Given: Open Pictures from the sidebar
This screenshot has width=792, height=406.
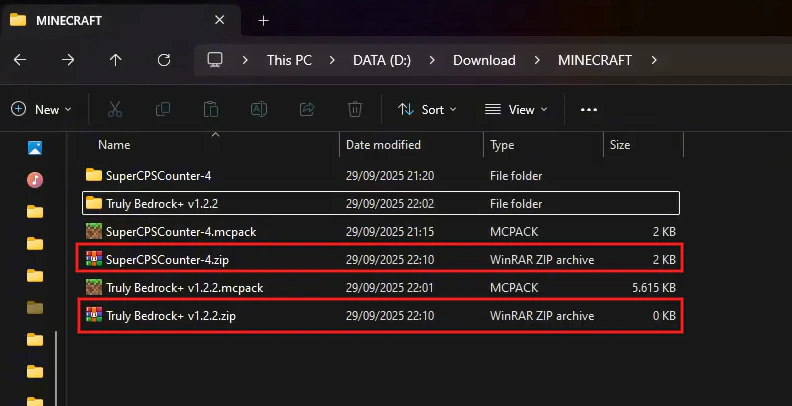Looking at the screenshot, I should tap(35, 148).
